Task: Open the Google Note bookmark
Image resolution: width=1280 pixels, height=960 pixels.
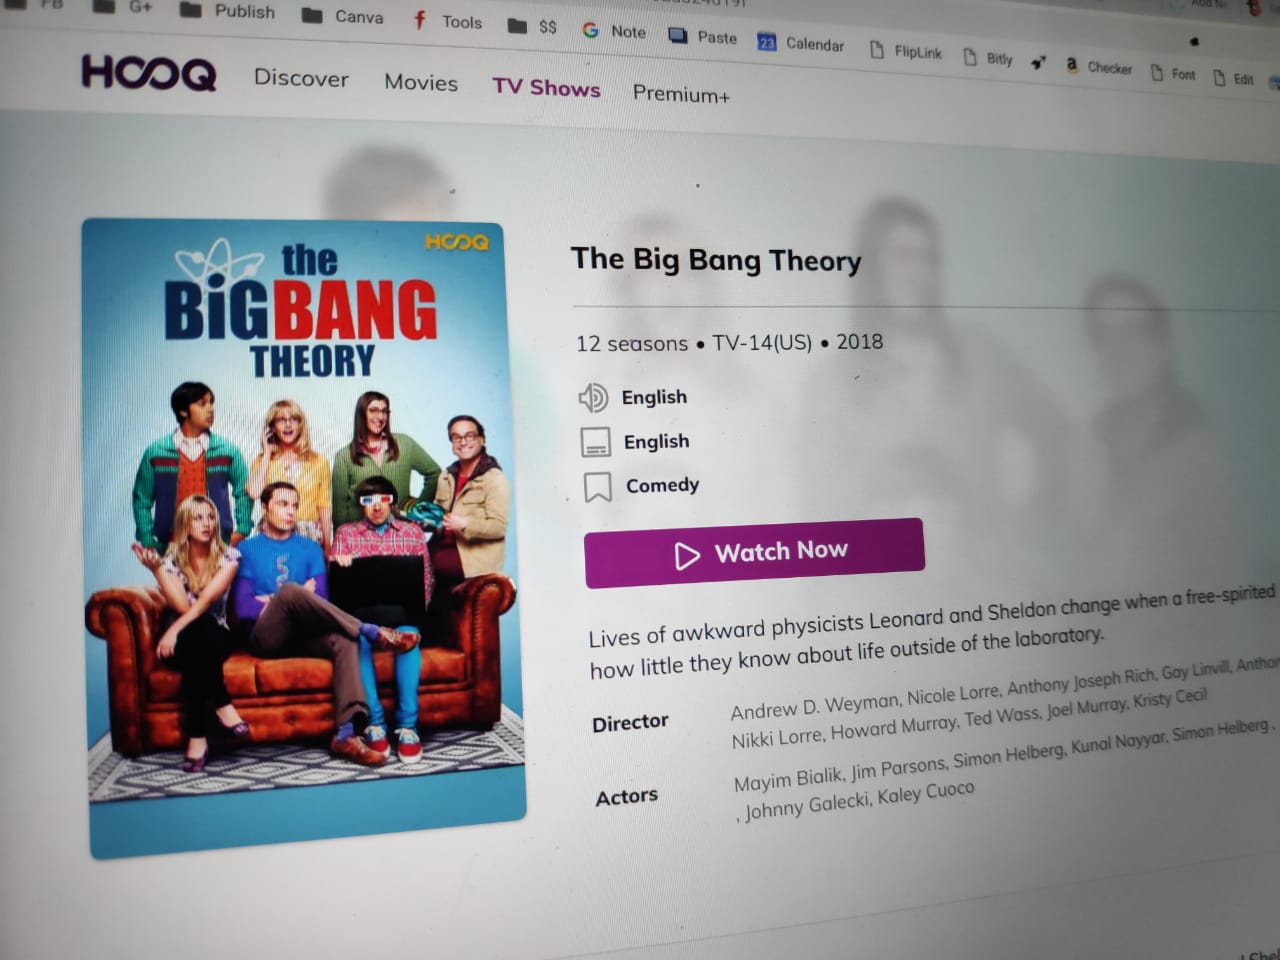Action: tap(614, 31)
